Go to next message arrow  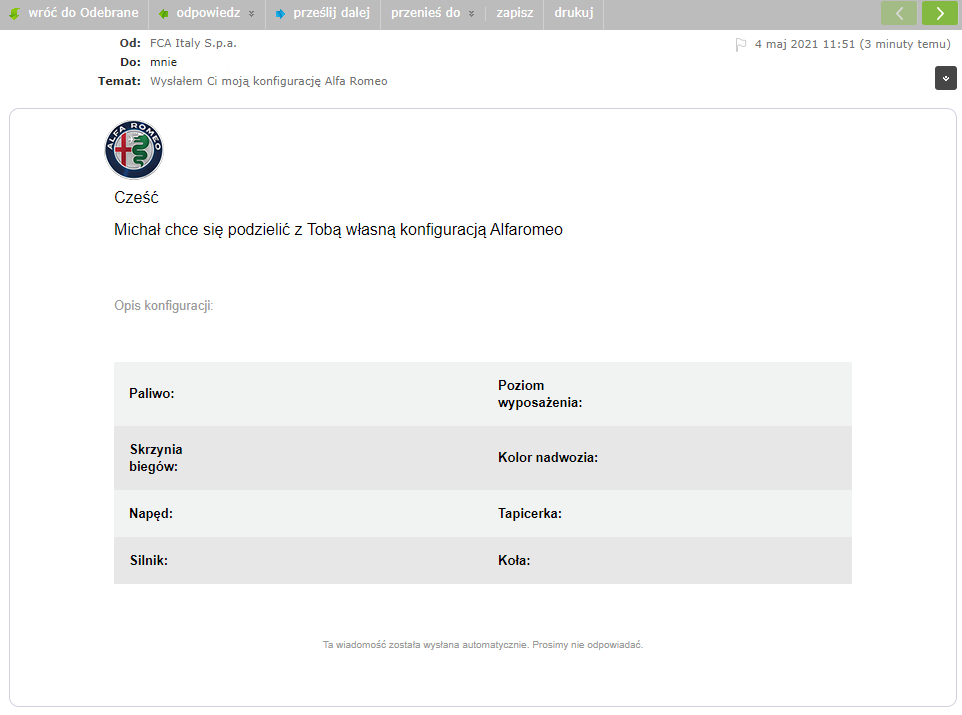pos(940,13)
